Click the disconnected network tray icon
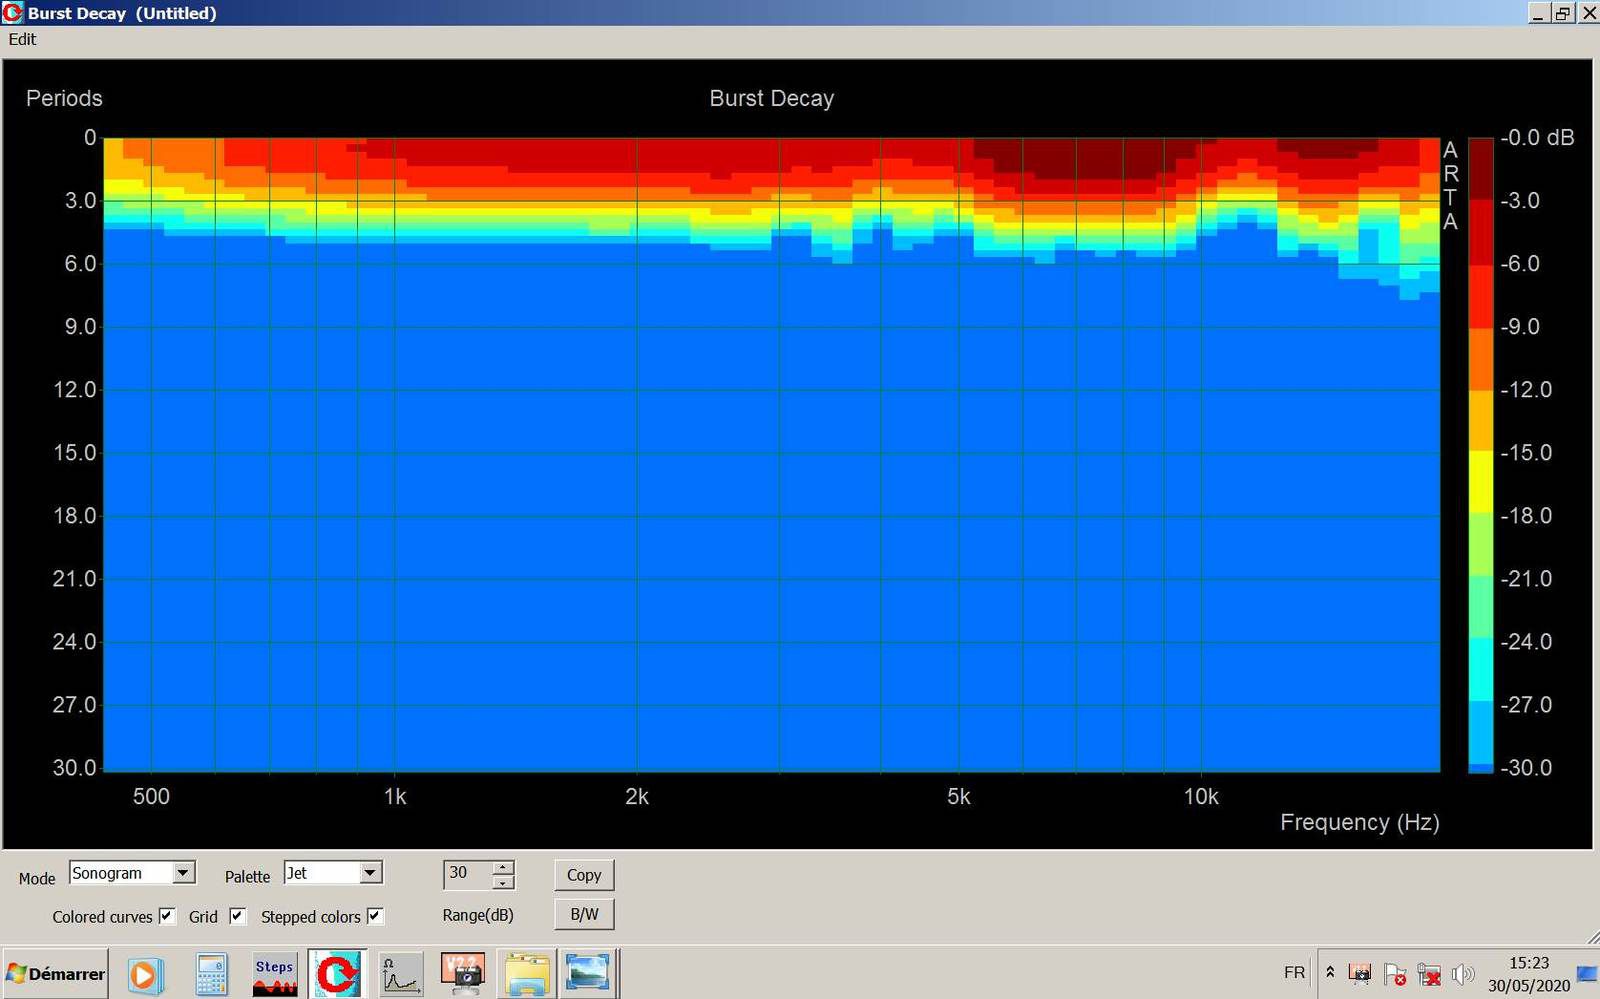Image resolution: width=1600 pixels, height=999 pixels. pos(1430,973)
